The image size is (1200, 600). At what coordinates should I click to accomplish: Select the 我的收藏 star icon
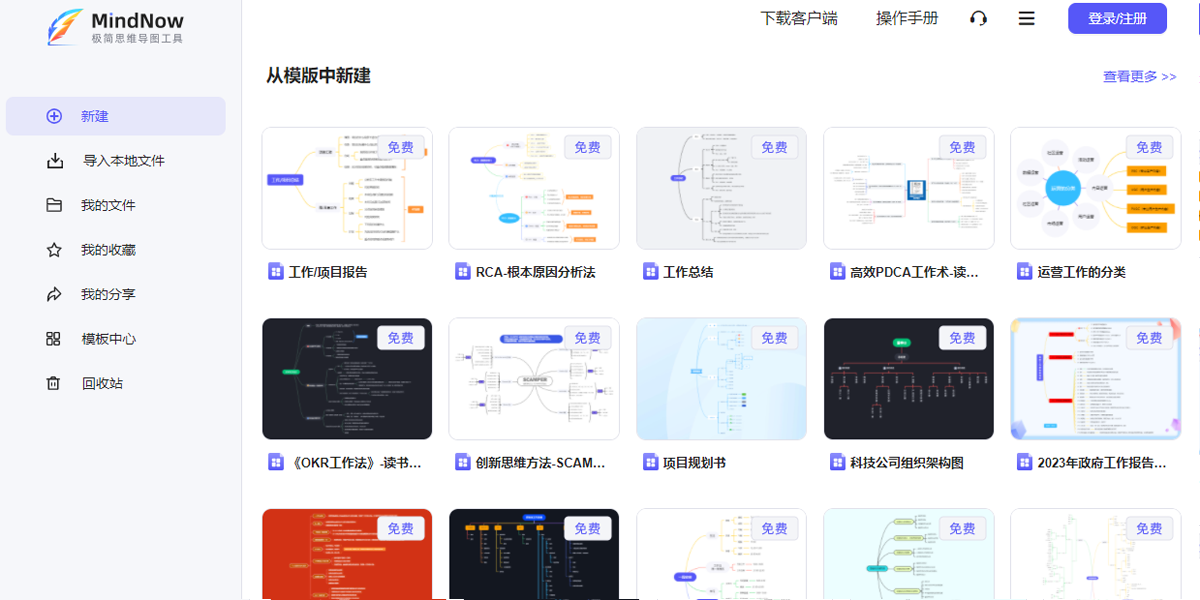[52, 249]
